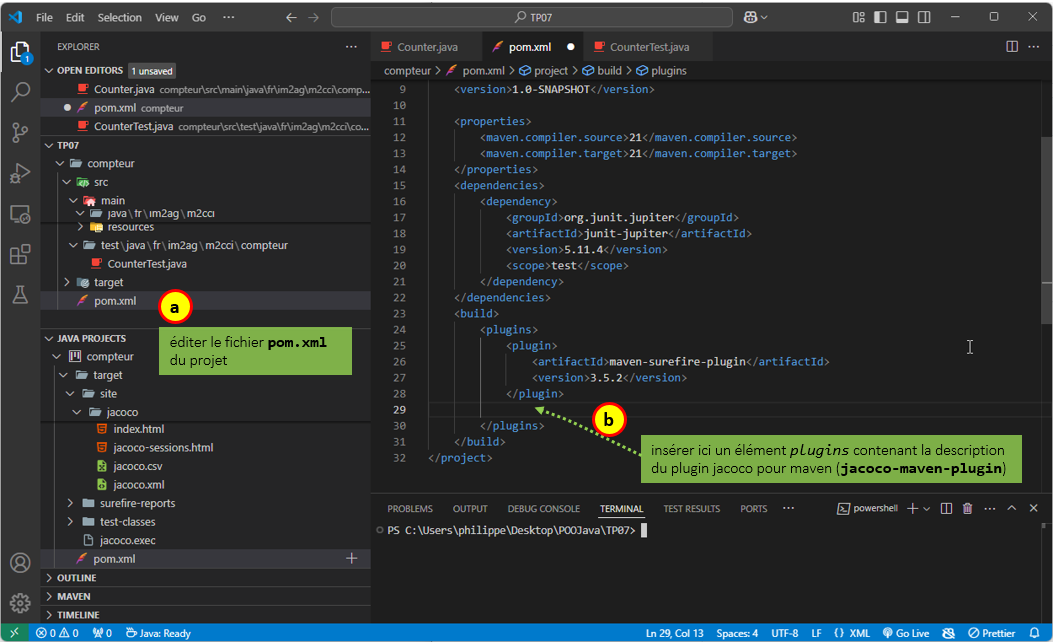Expand the OUTLINE section
This screenshot has width=1053, height=643.
pos(77,578)
